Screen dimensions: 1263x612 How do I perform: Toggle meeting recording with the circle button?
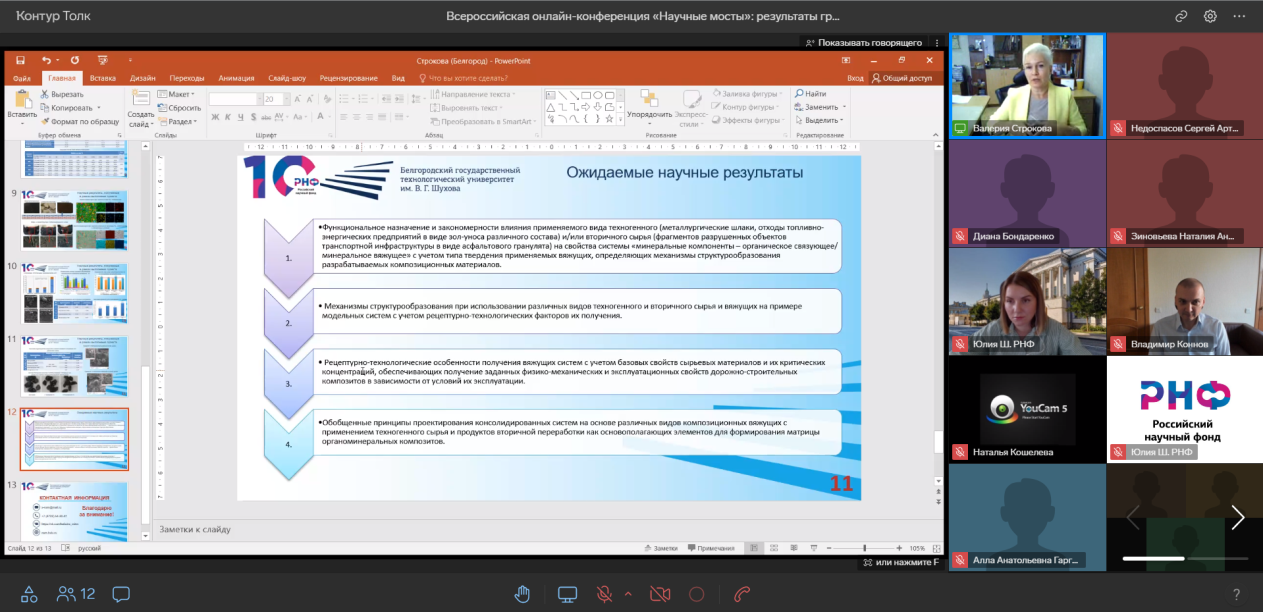coord(697,594)
